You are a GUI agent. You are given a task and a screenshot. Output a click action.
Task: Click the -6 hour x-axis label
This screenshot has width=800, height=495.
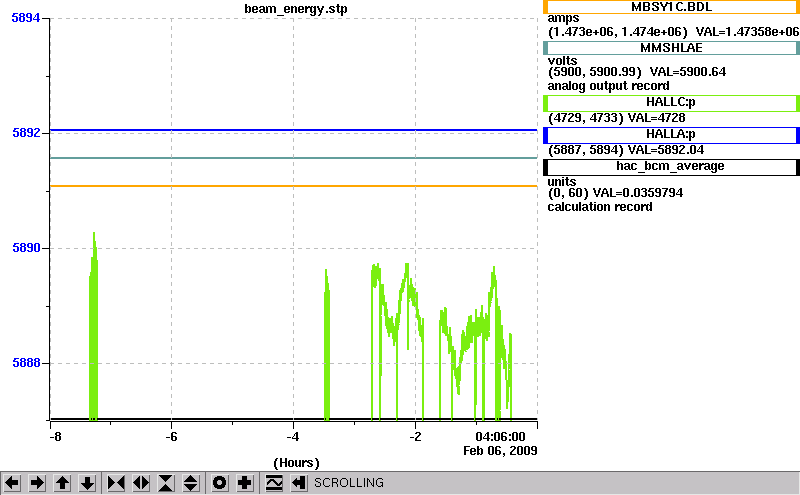[171, 437]
